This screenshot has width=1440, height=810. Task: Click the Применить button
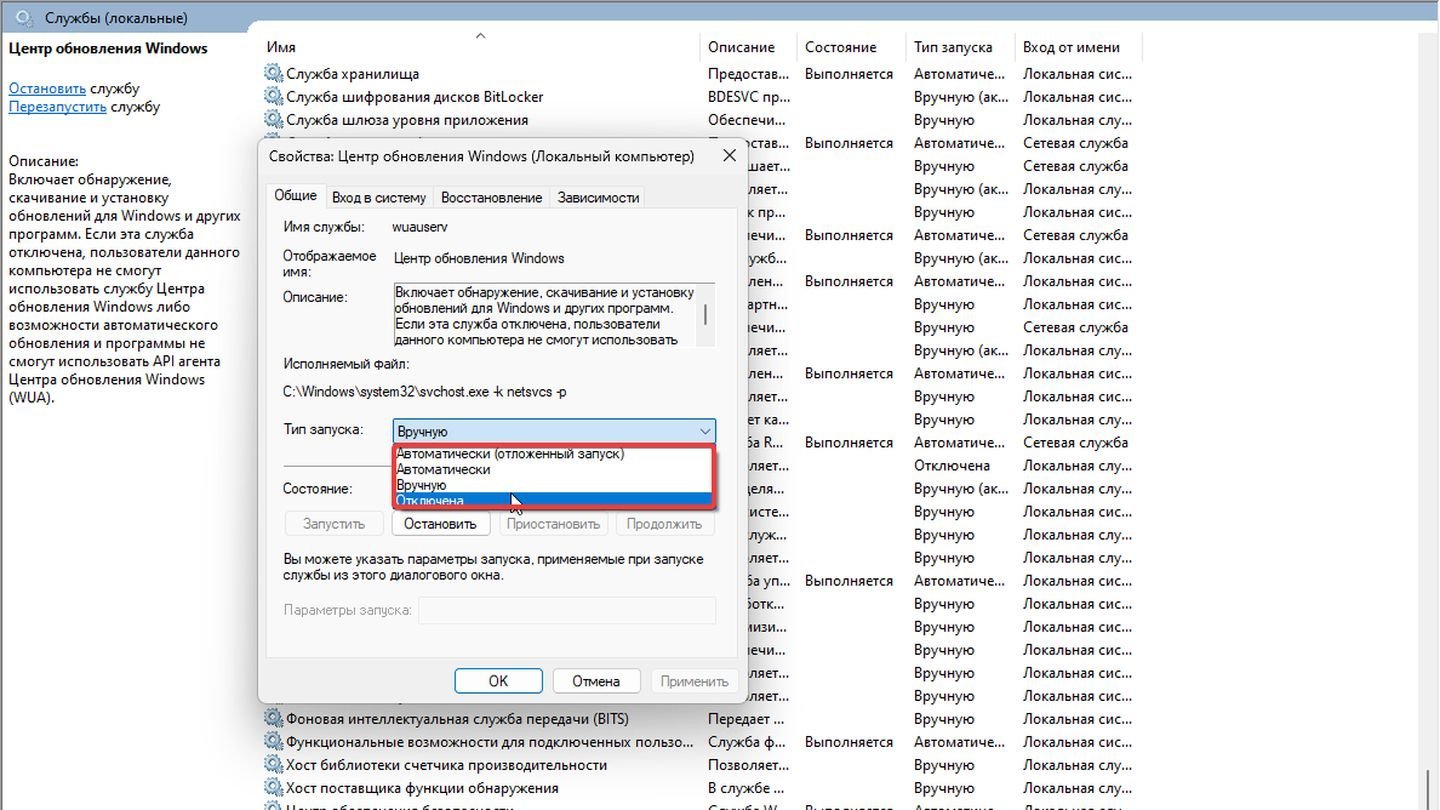[x=694, y=681]
